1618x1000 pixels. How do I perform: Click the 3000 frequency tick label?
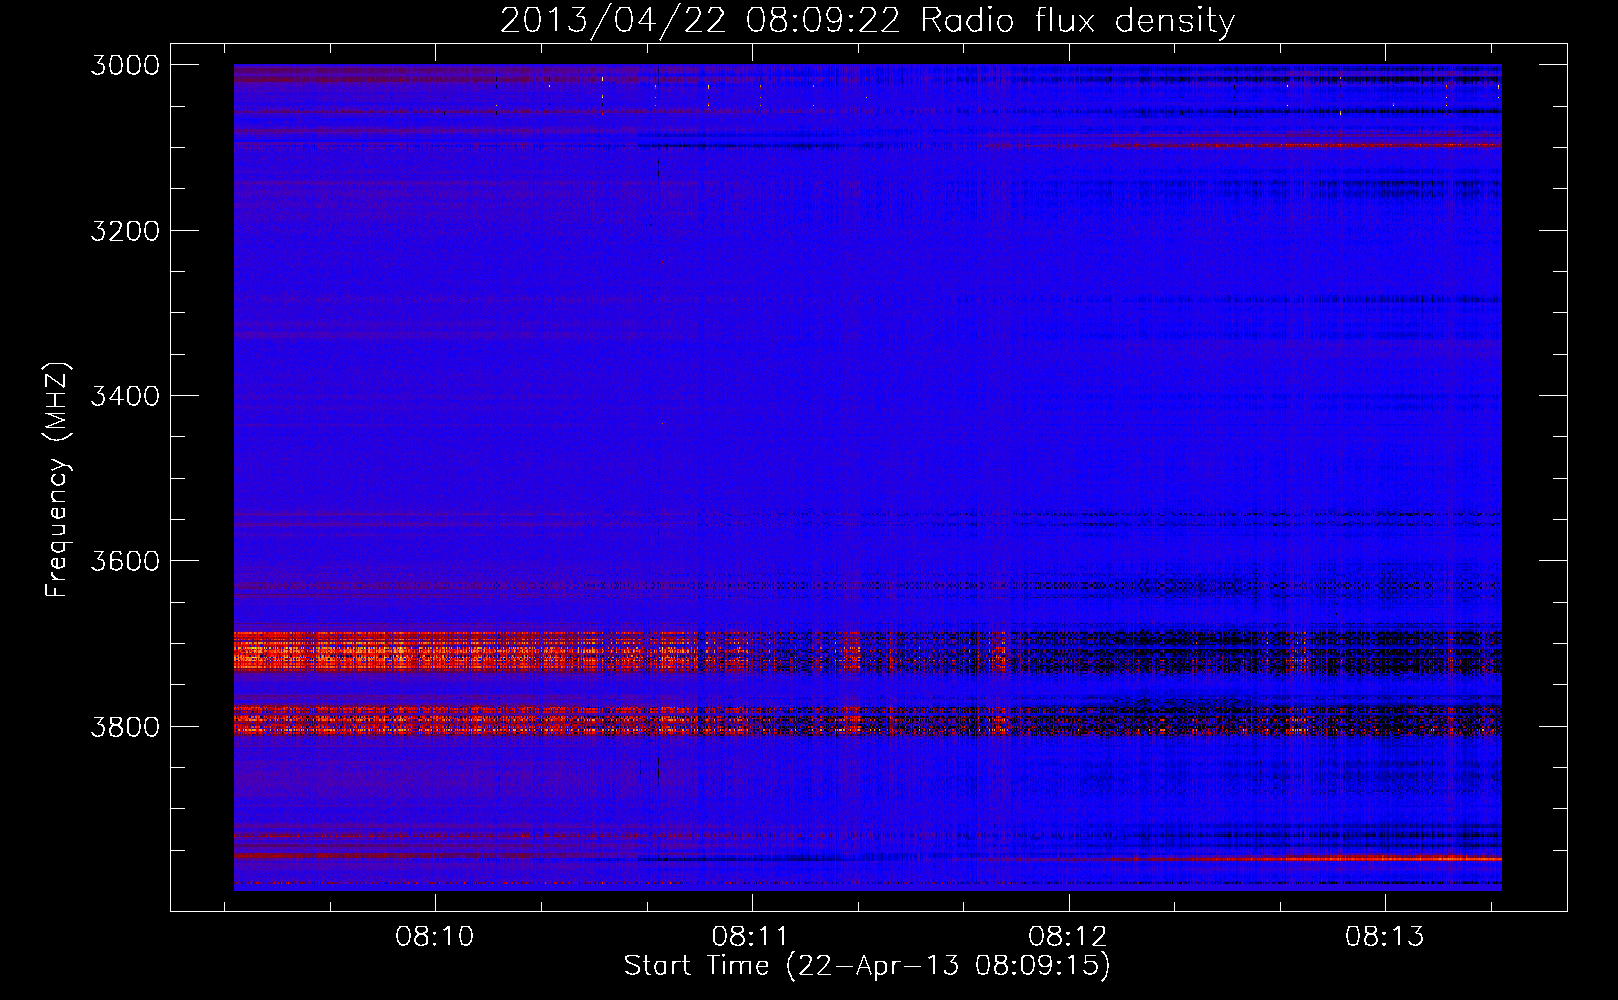(x=125, y=65)
